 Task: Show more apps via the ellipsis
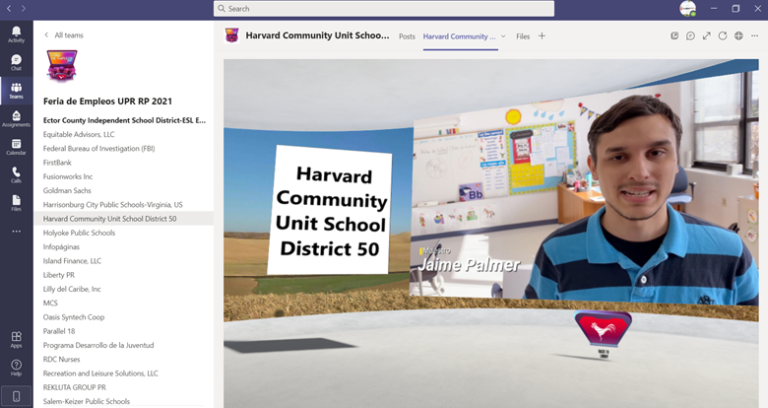pos(16,231)
